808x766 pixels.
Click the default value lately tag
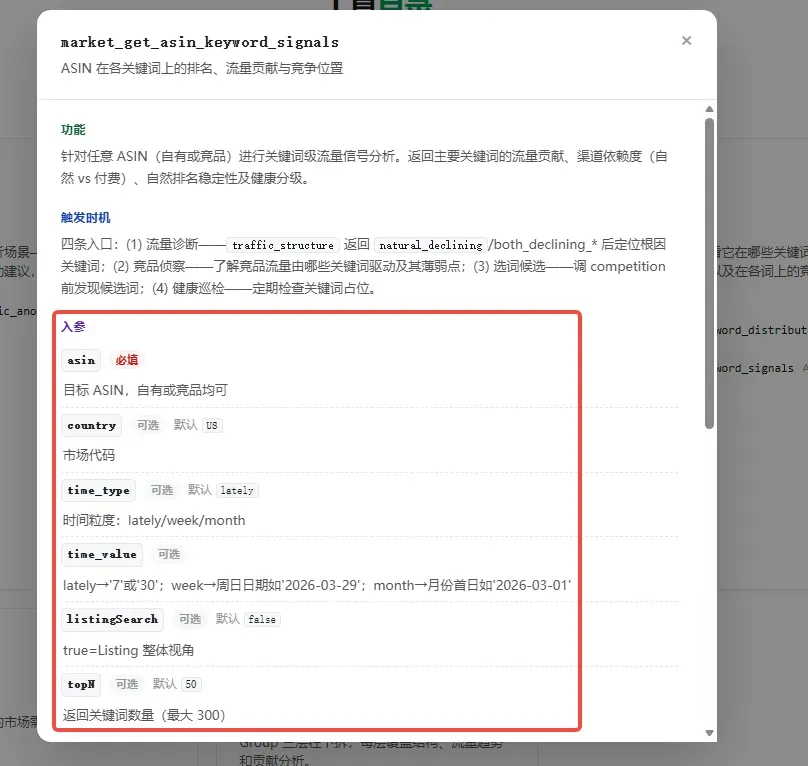click(x=237, y=490)
